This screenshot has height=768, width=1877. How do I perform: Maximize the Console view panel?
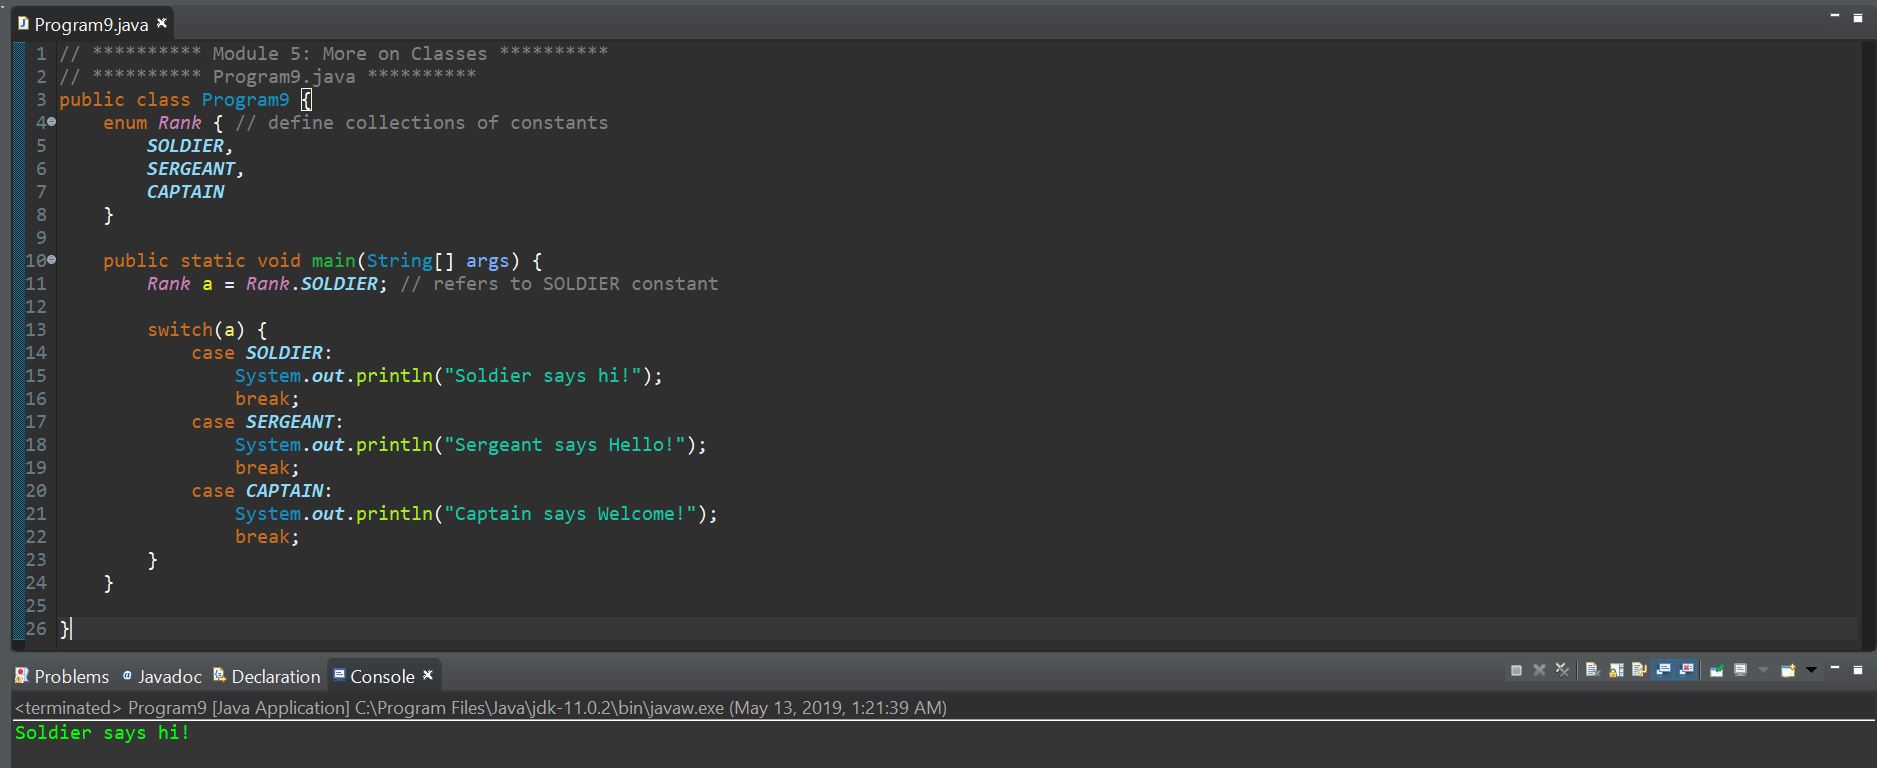coord(1858,670)
